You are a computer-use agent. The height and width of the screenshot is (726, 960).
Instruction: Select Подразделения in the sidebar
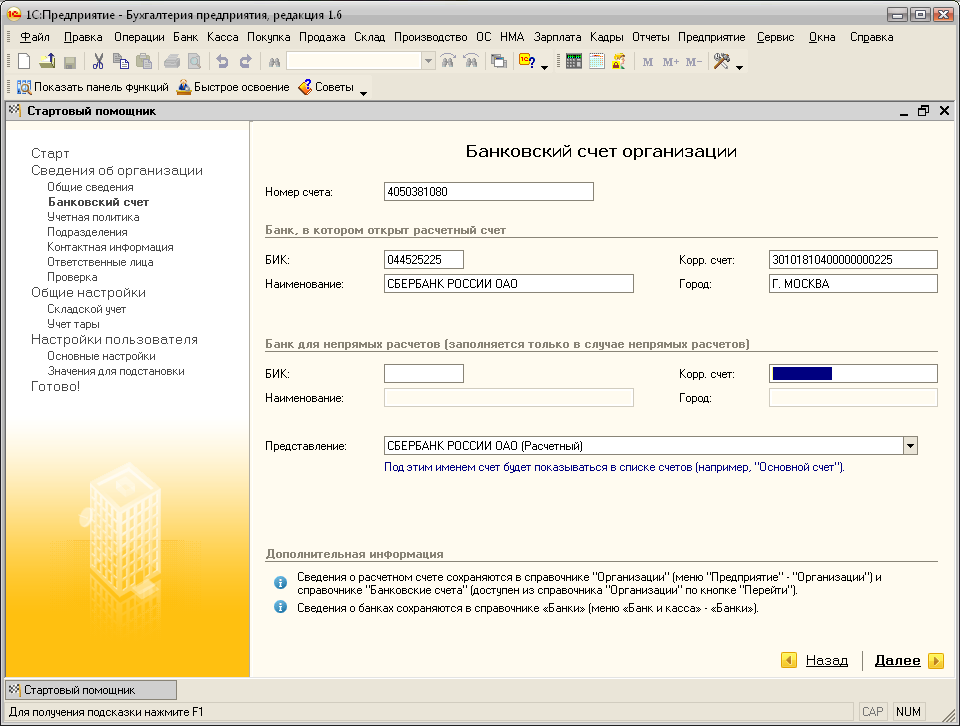pyautogui.click(x=88, y=232)
